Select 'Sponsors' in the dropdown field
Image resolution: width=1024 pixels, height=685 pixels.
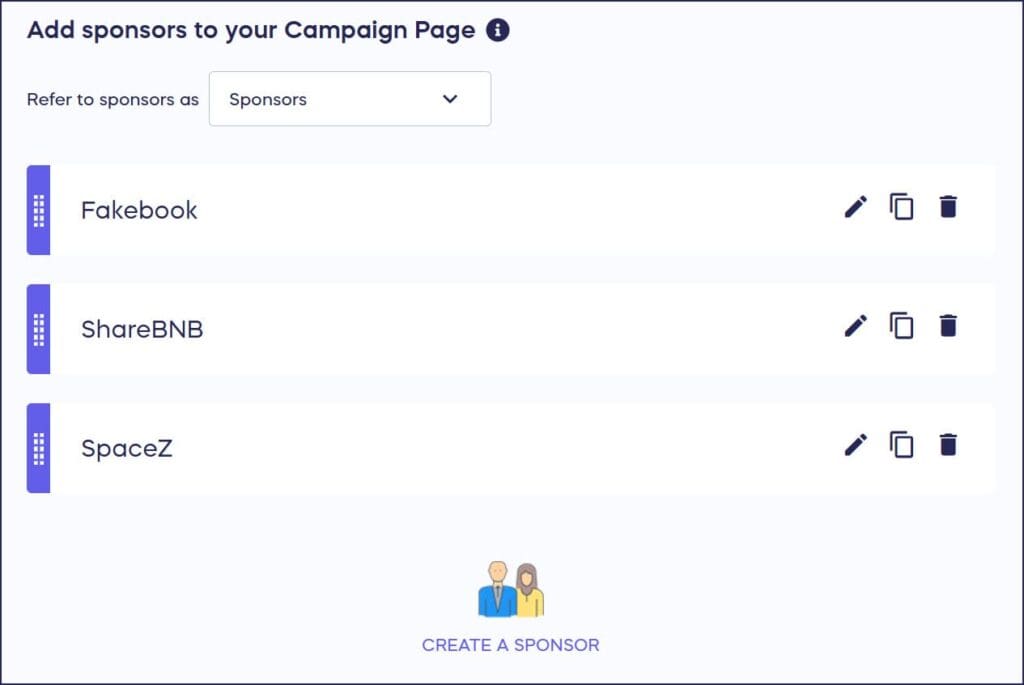click(x=267, y=99)
